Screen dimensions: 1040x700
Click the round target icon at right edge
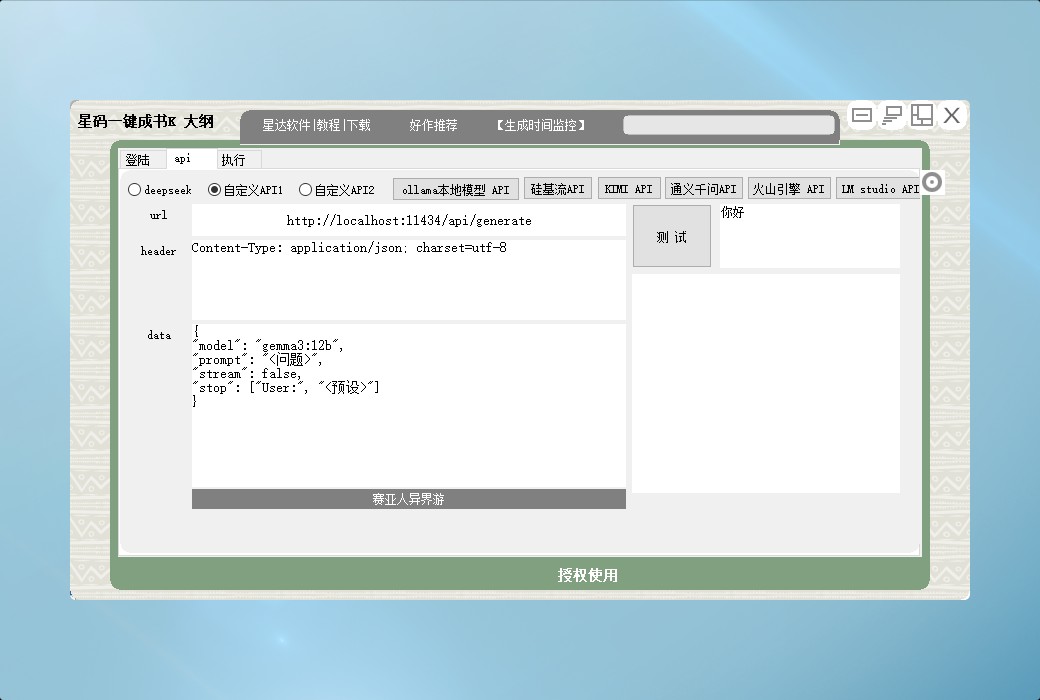[x=932, y=182]
